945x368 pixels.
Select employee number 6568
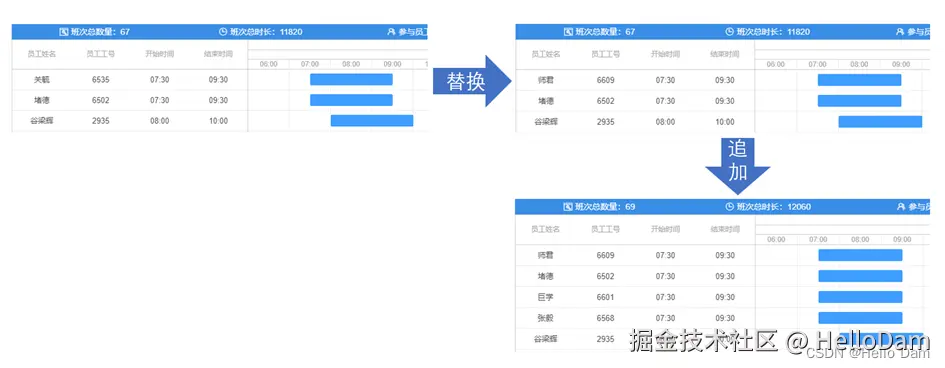(606, 318)
